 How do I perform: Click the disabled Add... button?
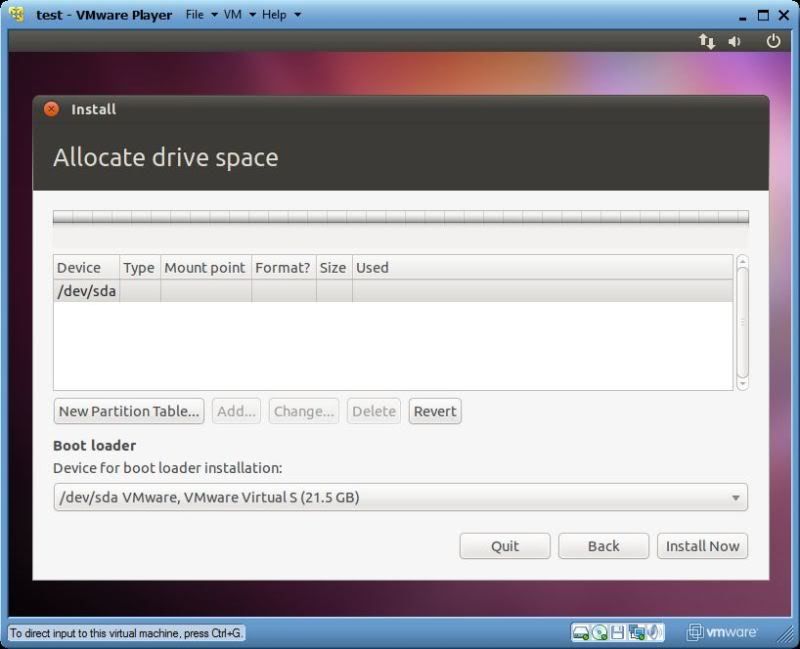pyautogui.click(x=236, y=411)
